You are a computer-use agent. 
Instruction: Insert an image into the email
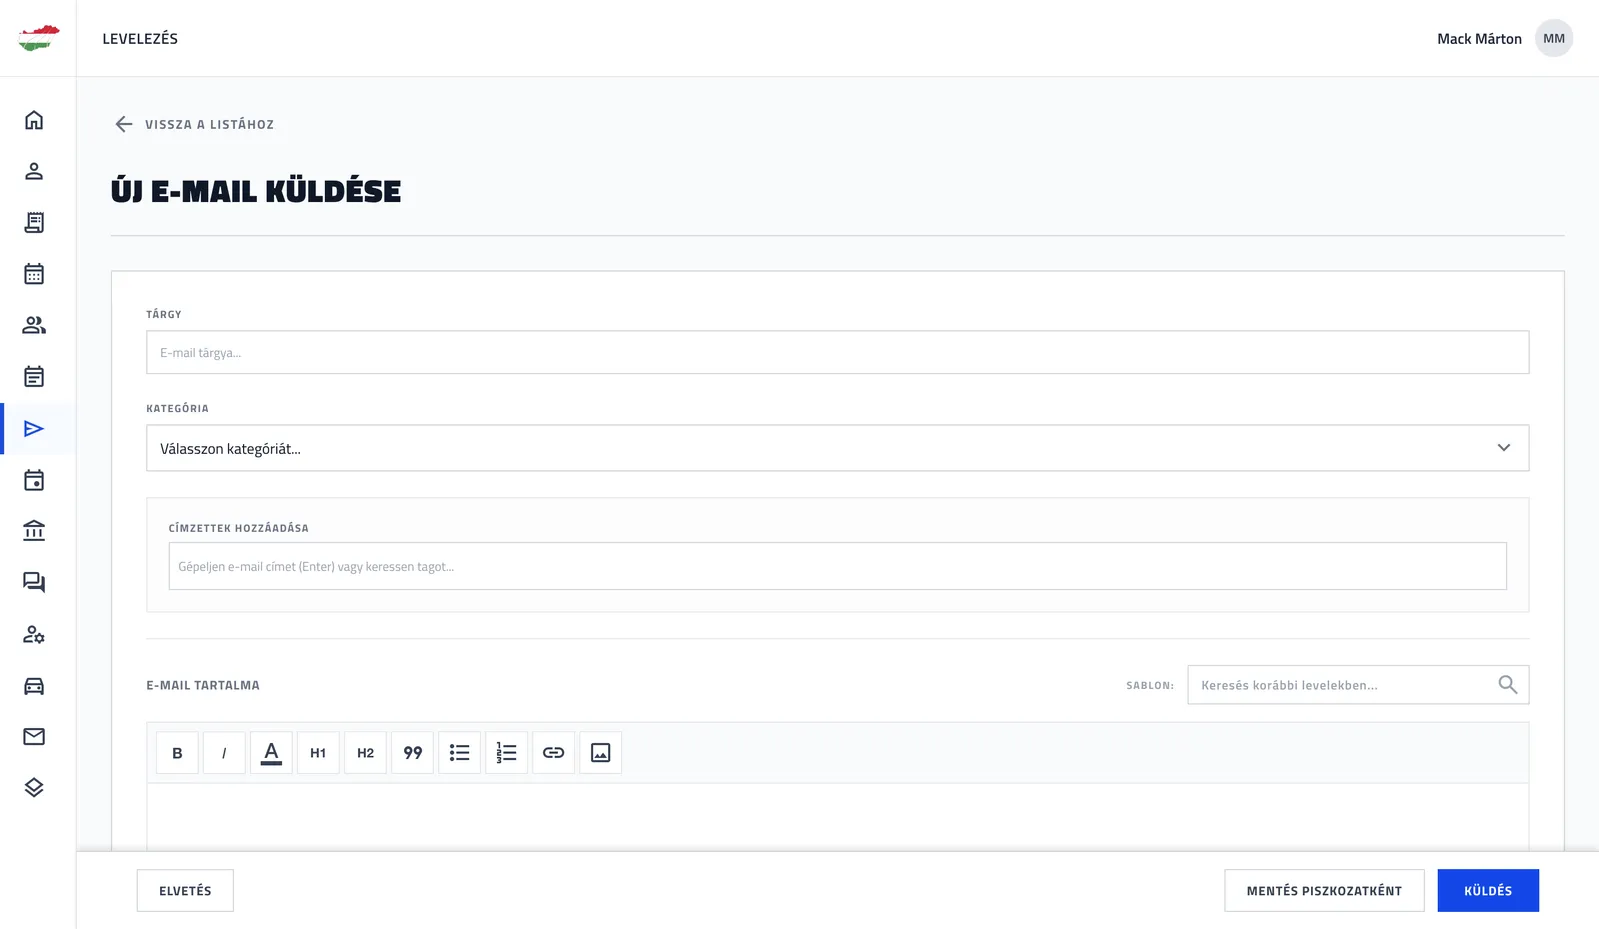601,753
